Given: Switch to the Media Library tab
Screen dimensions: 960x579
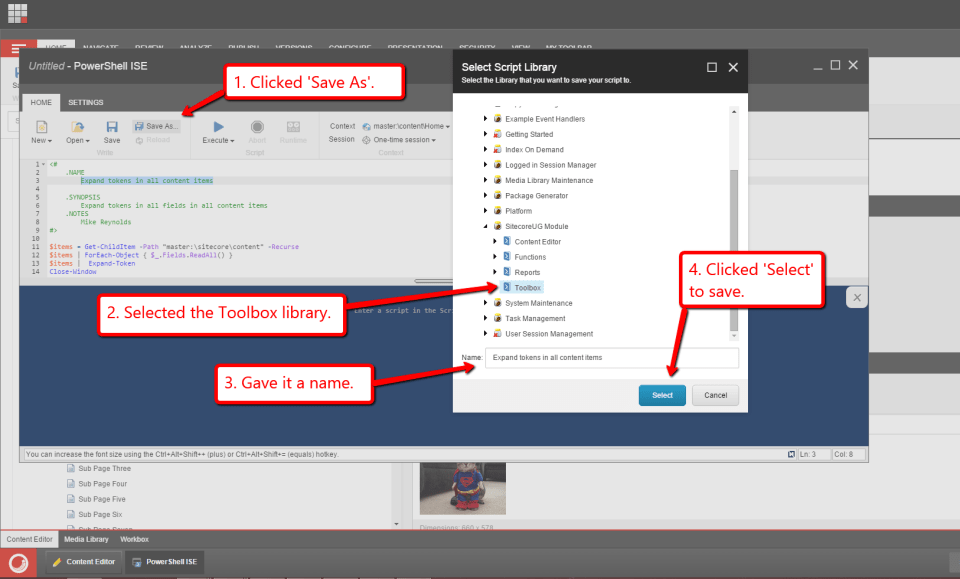Looking at the screenshot, I should pyautogui.click(x=86, y=539).
